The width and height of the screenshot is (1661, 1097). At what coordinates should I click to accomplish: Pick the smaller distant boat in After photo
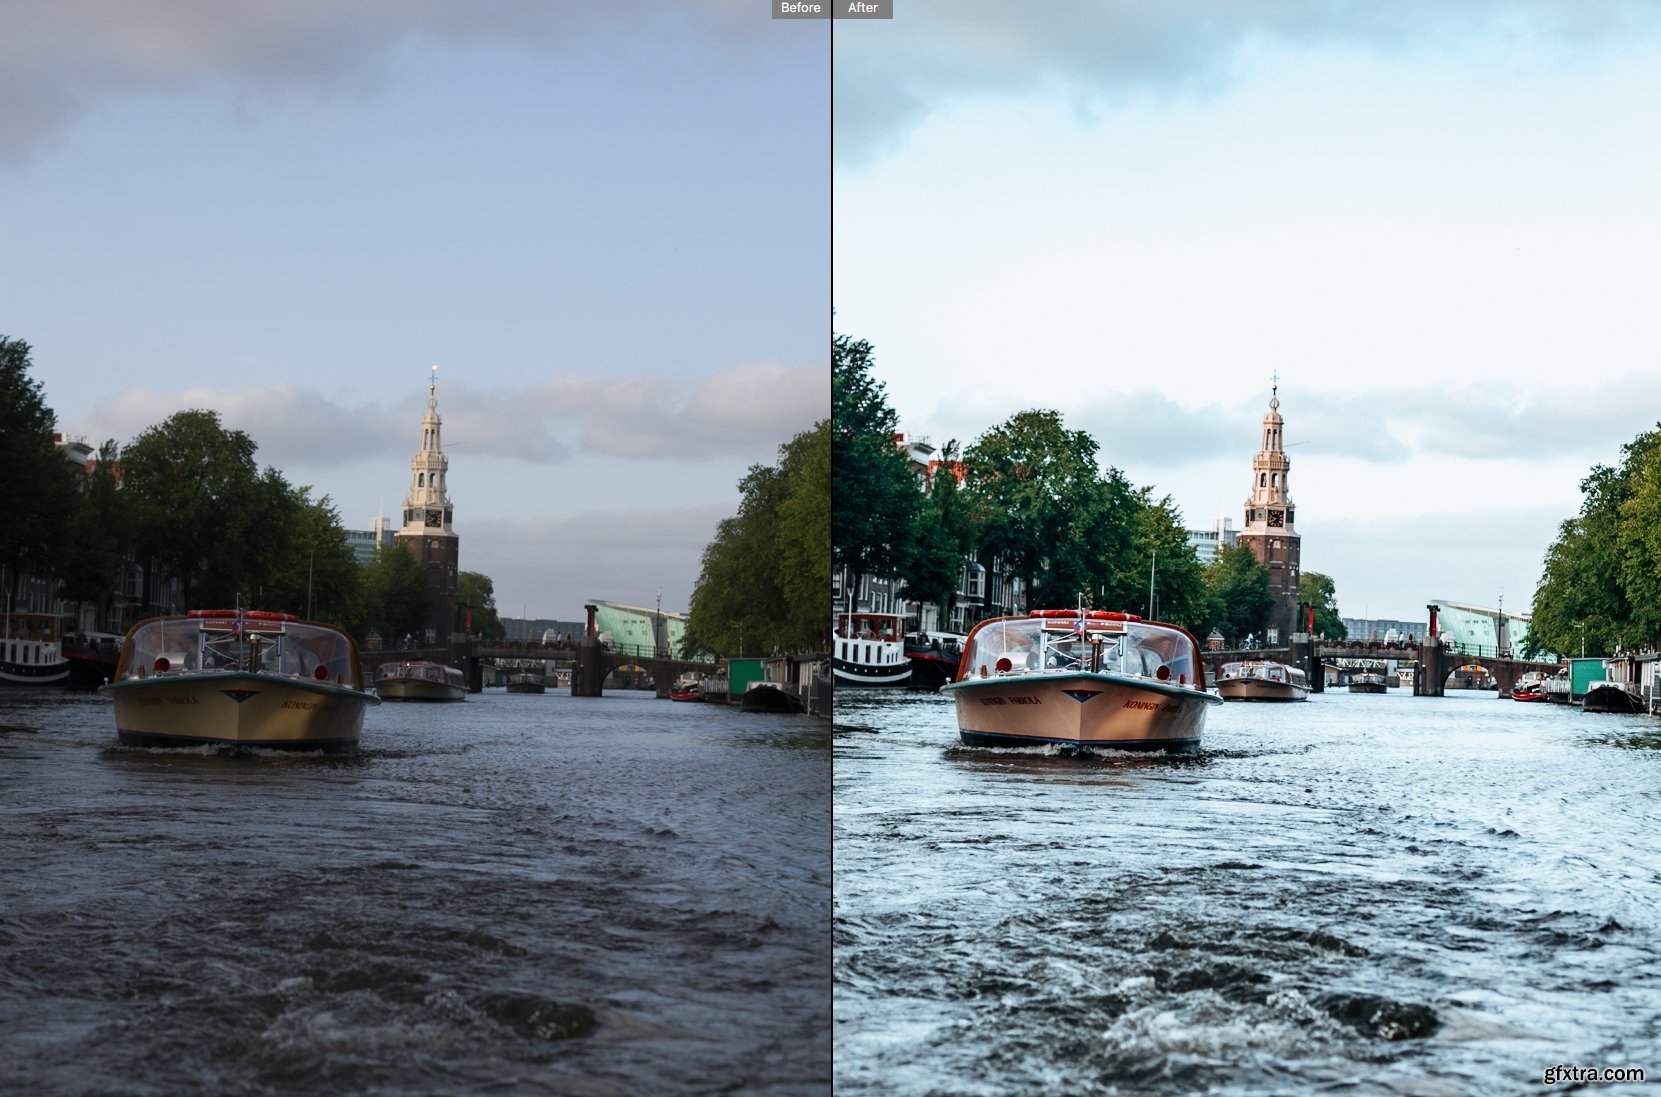click(1262, 681)
